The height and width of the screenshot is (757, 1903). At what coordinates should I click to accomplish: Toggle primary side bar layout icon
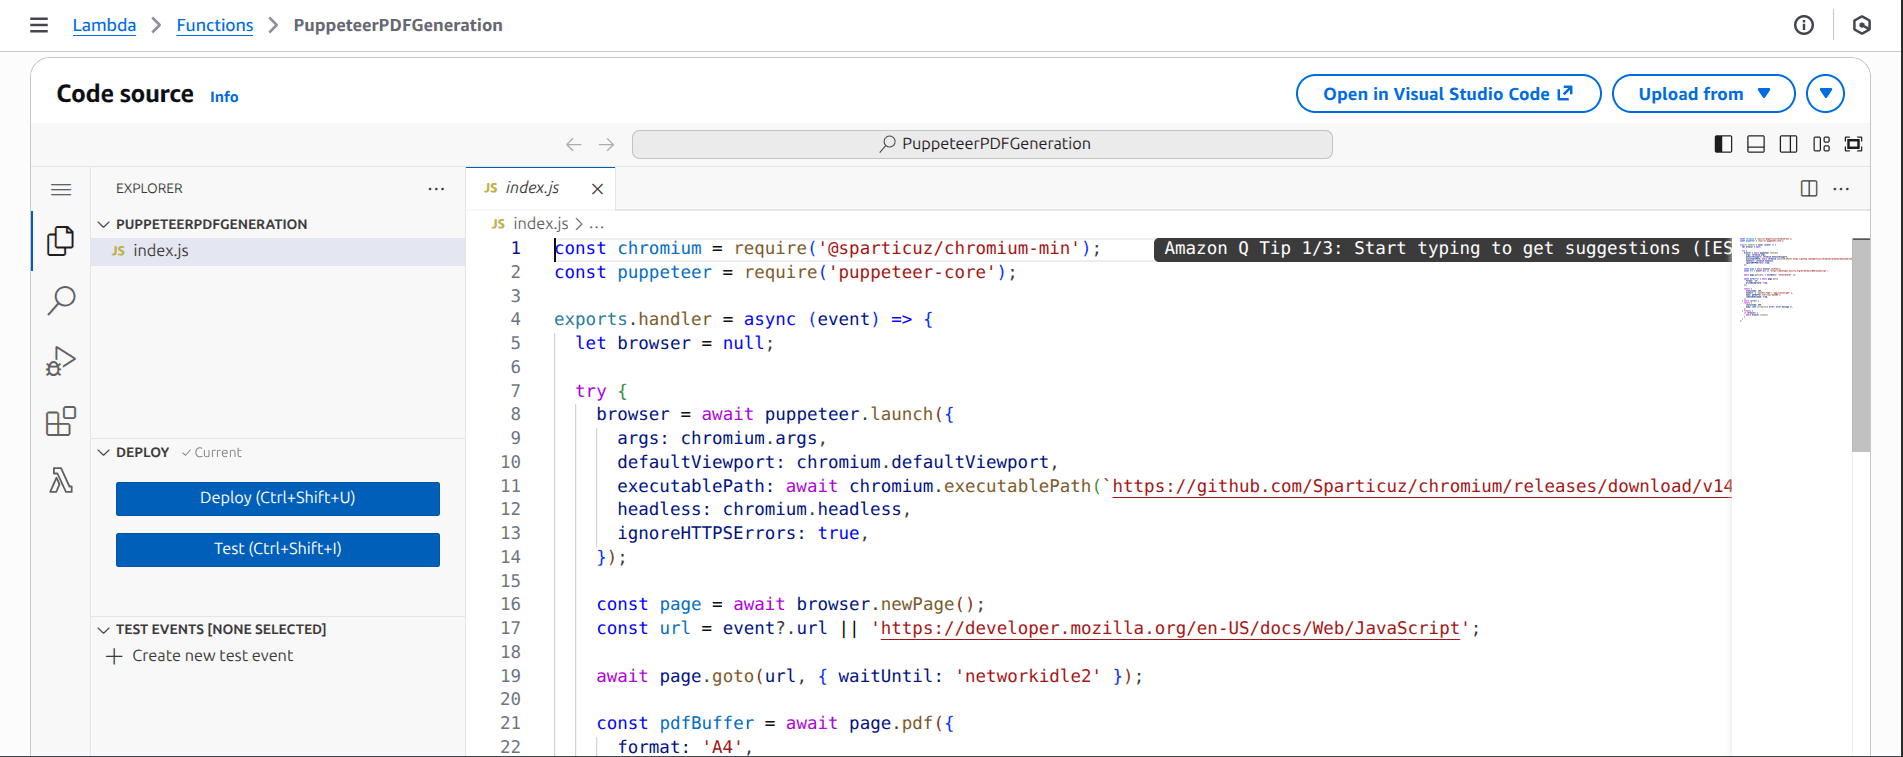(x=1723, y=144)
